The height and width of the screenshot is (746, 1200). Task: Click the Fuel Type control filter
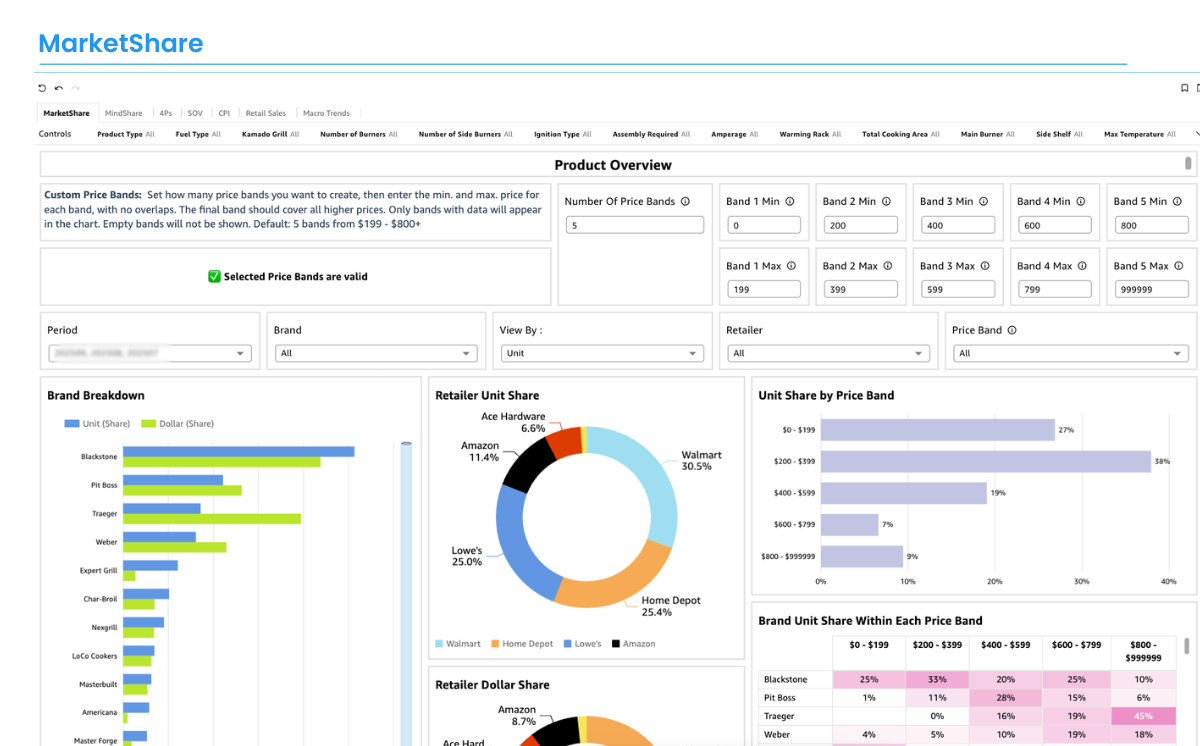[x=197, y=134]
